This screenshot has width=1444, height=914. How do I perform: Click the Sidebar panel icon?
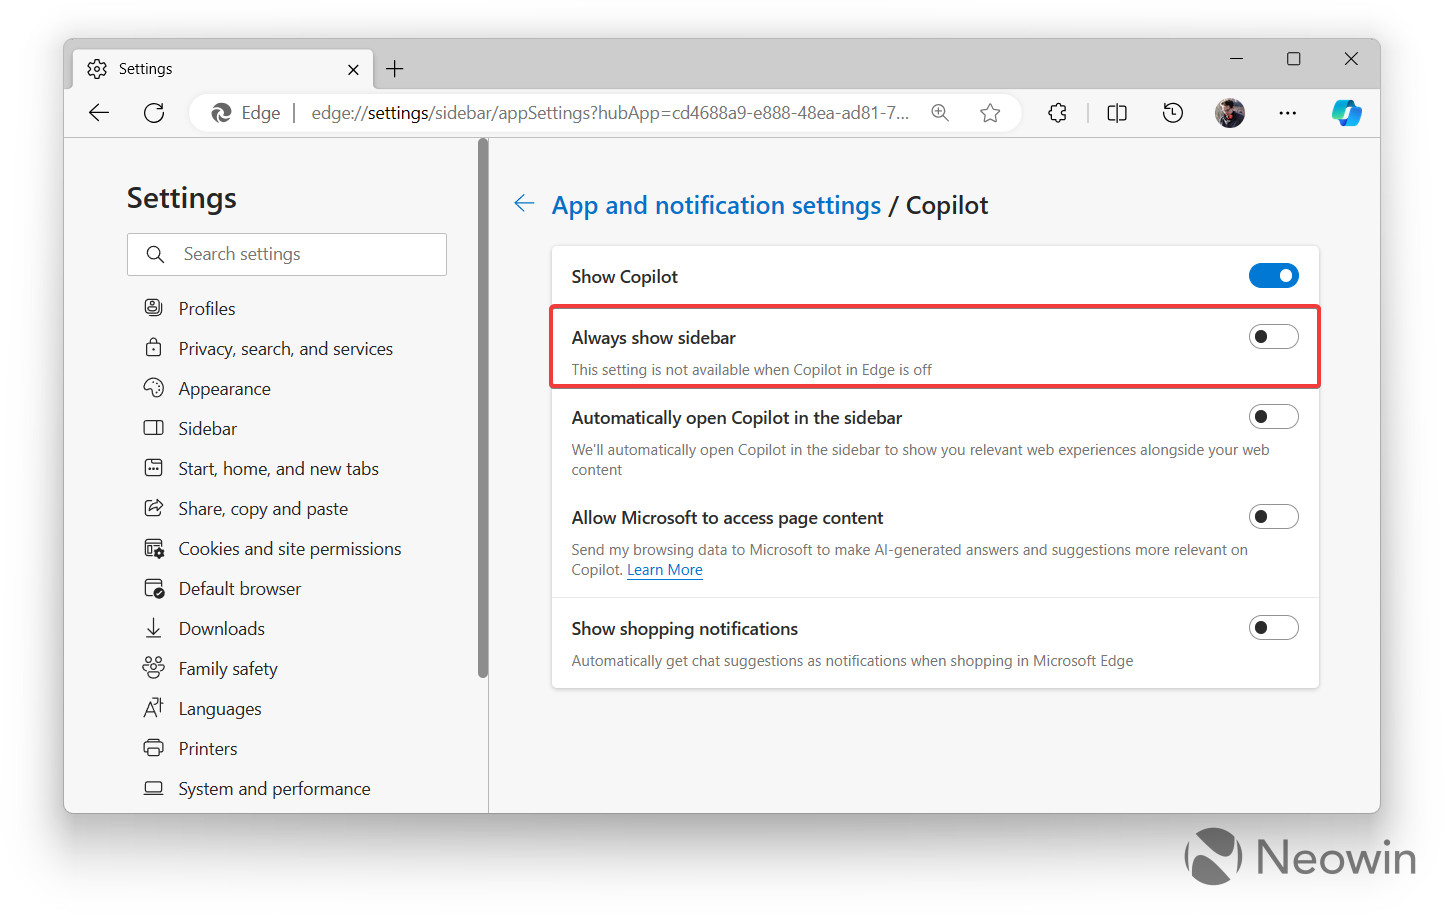153,428
